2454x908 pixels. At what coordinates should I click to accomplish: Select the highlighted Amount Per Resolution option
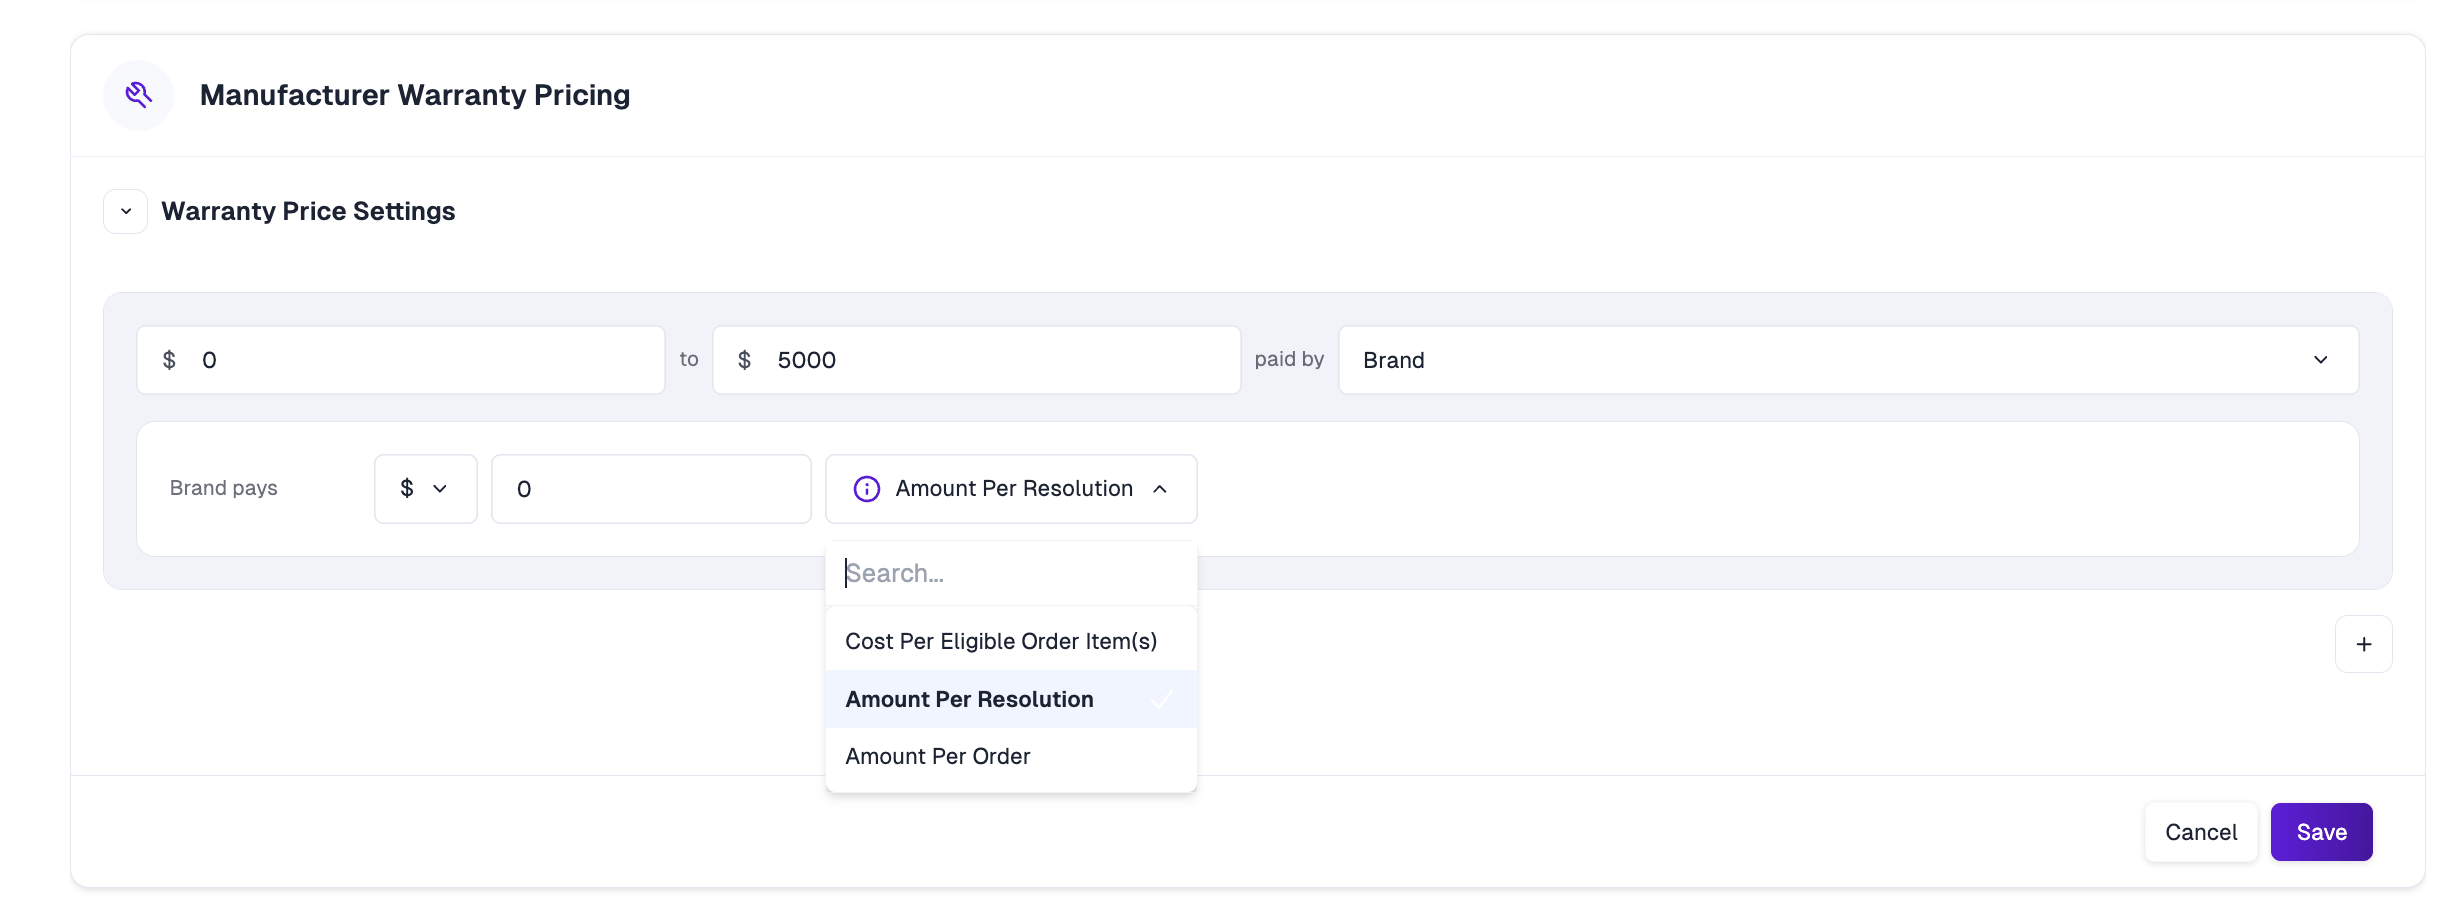pos(1011,699)
